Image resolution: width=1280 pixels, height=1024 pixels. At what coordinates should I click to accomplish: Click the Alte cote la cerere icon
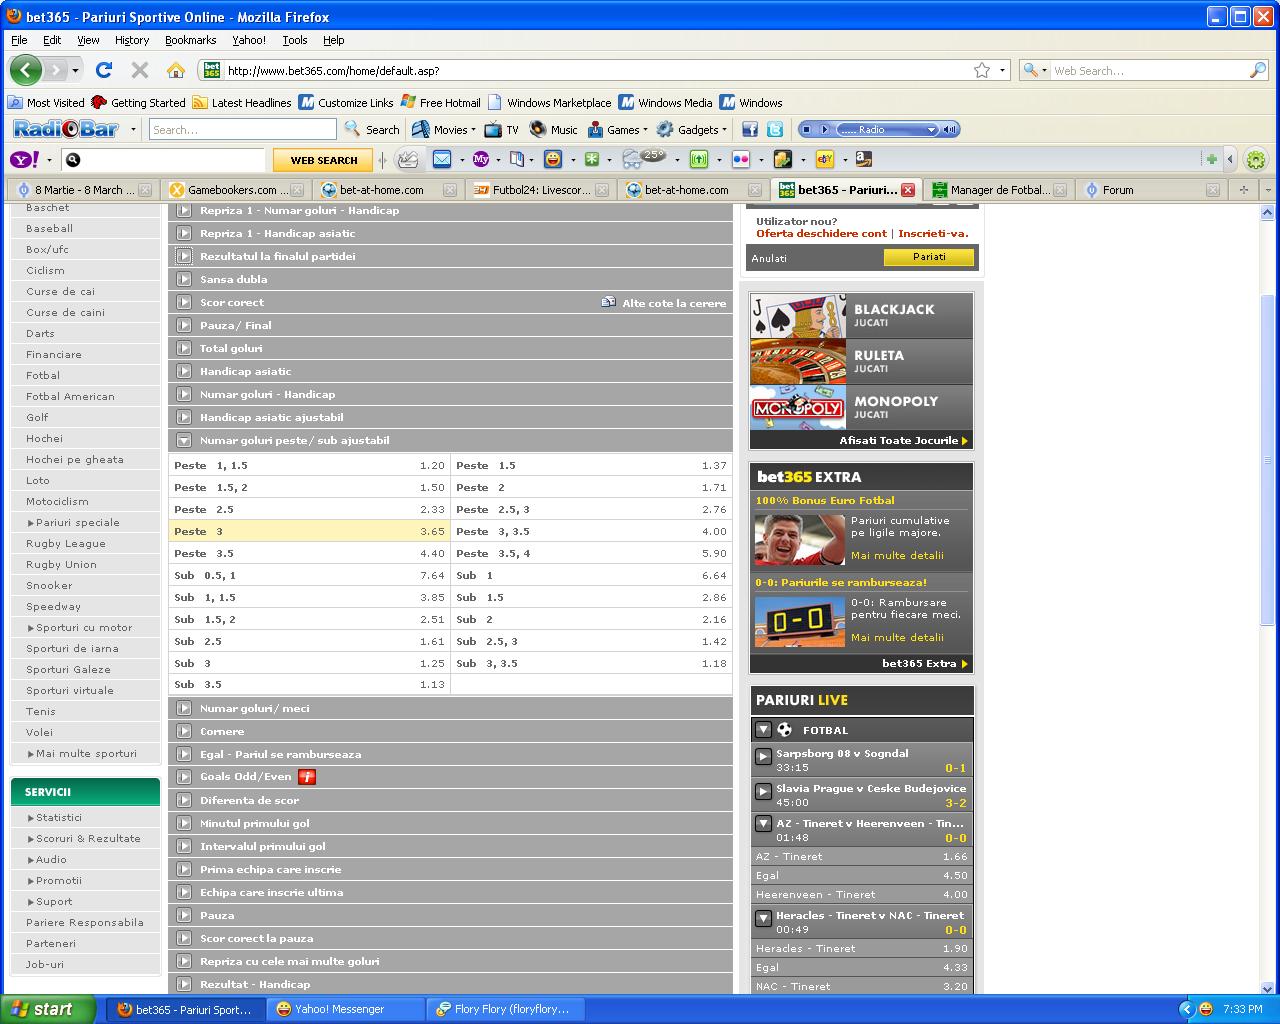point(608,302)
